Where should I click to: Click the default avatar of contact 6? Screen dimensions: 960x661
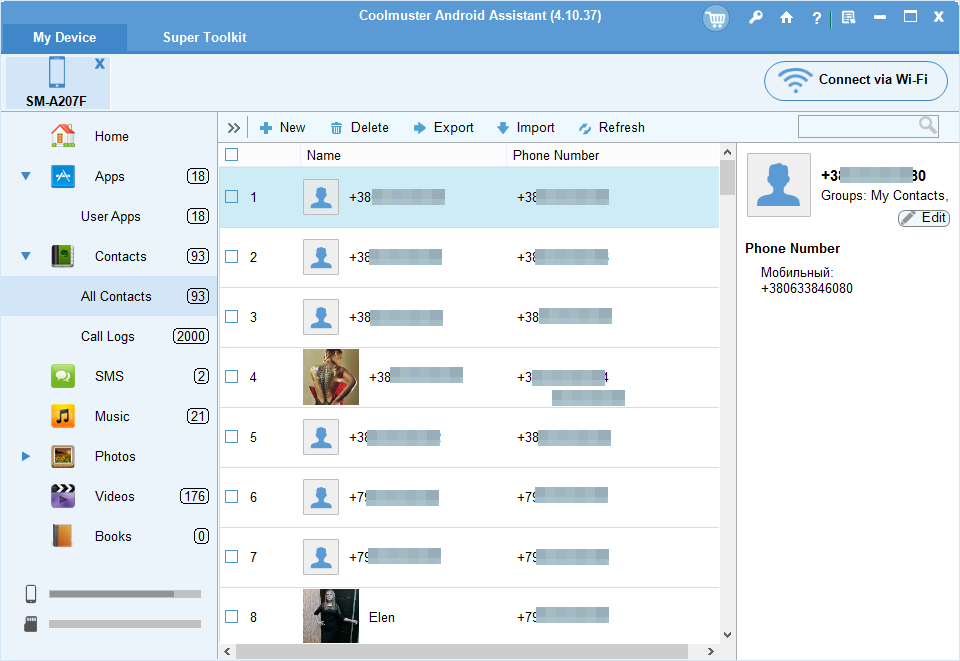pyautogui.click(x=321, y=496)
